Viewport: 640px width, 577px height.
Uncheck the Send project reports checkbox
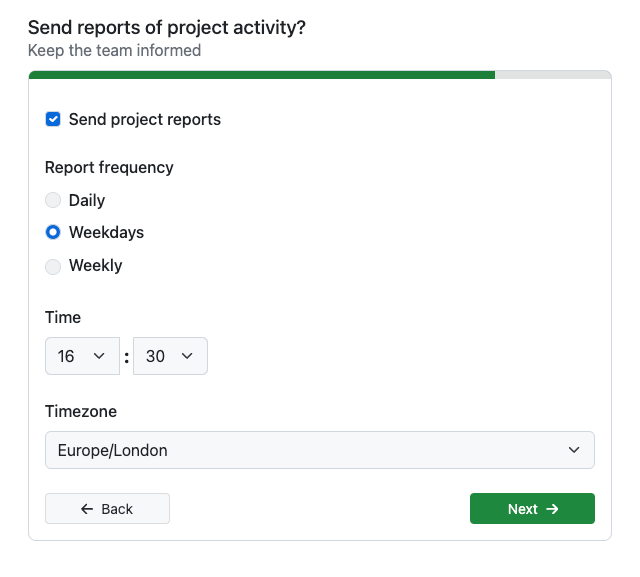click(x=53, y=119)
